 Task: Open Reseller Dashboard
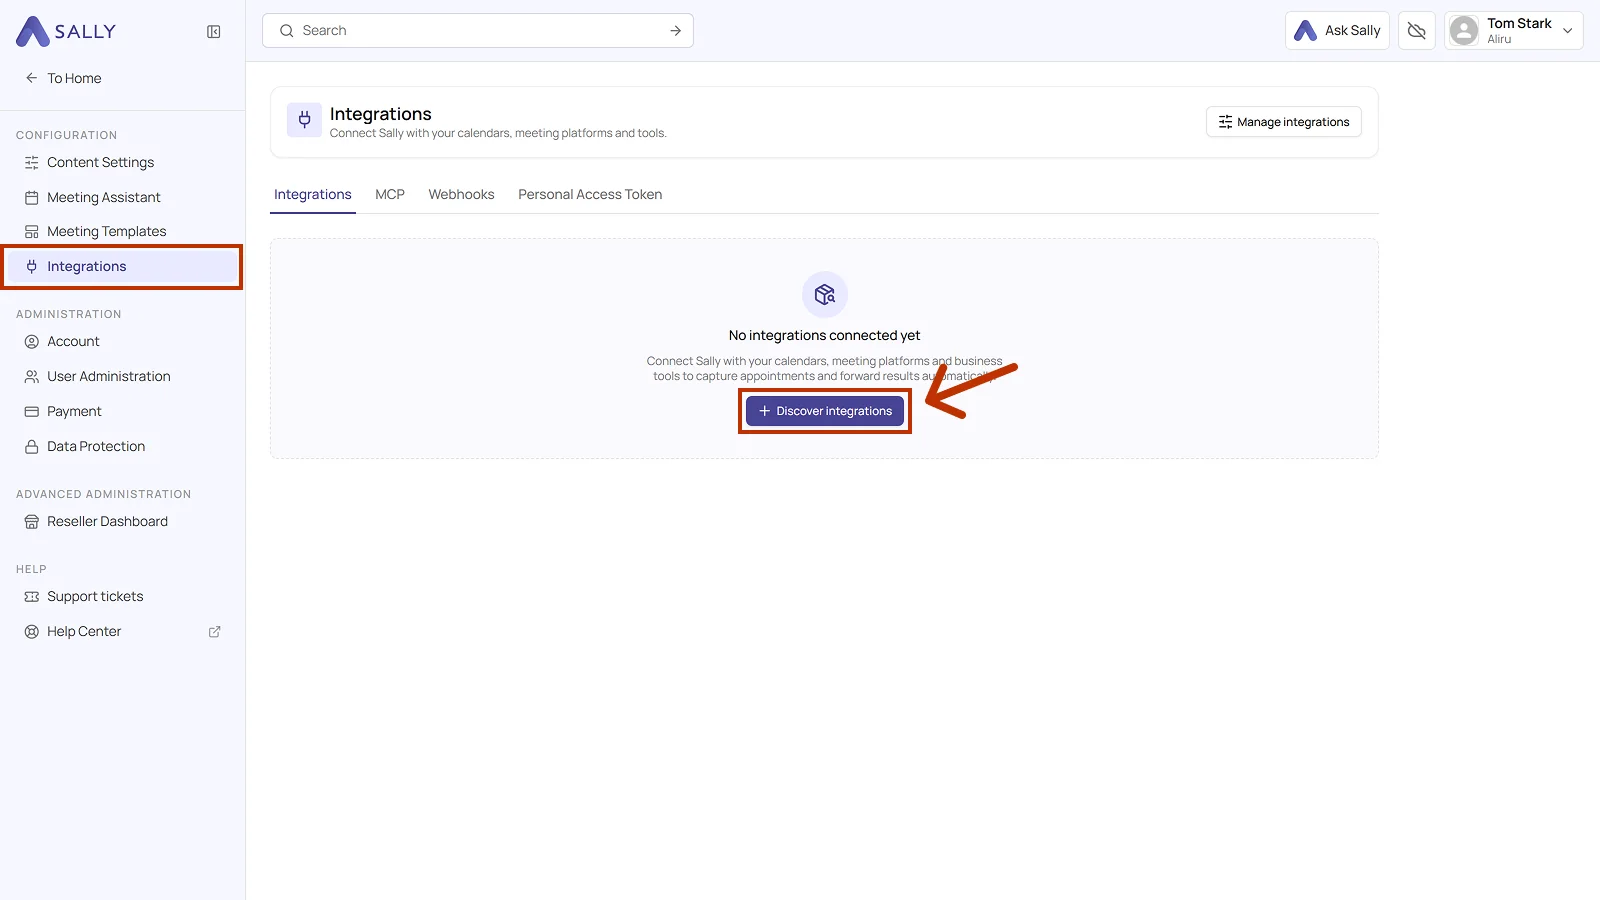[122, 521]
